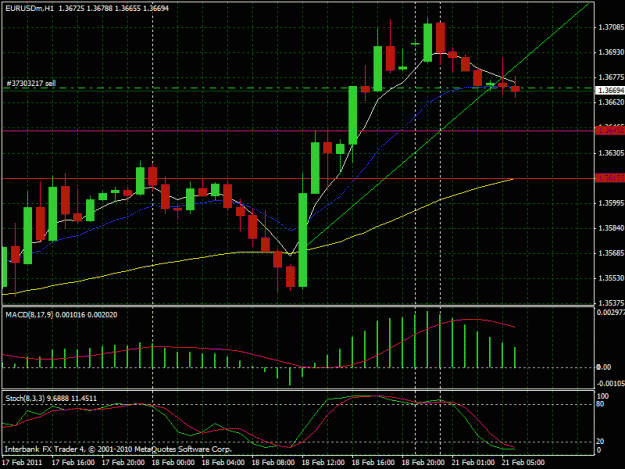
Task: Click price scale value 1.36775
Action: 611,77
